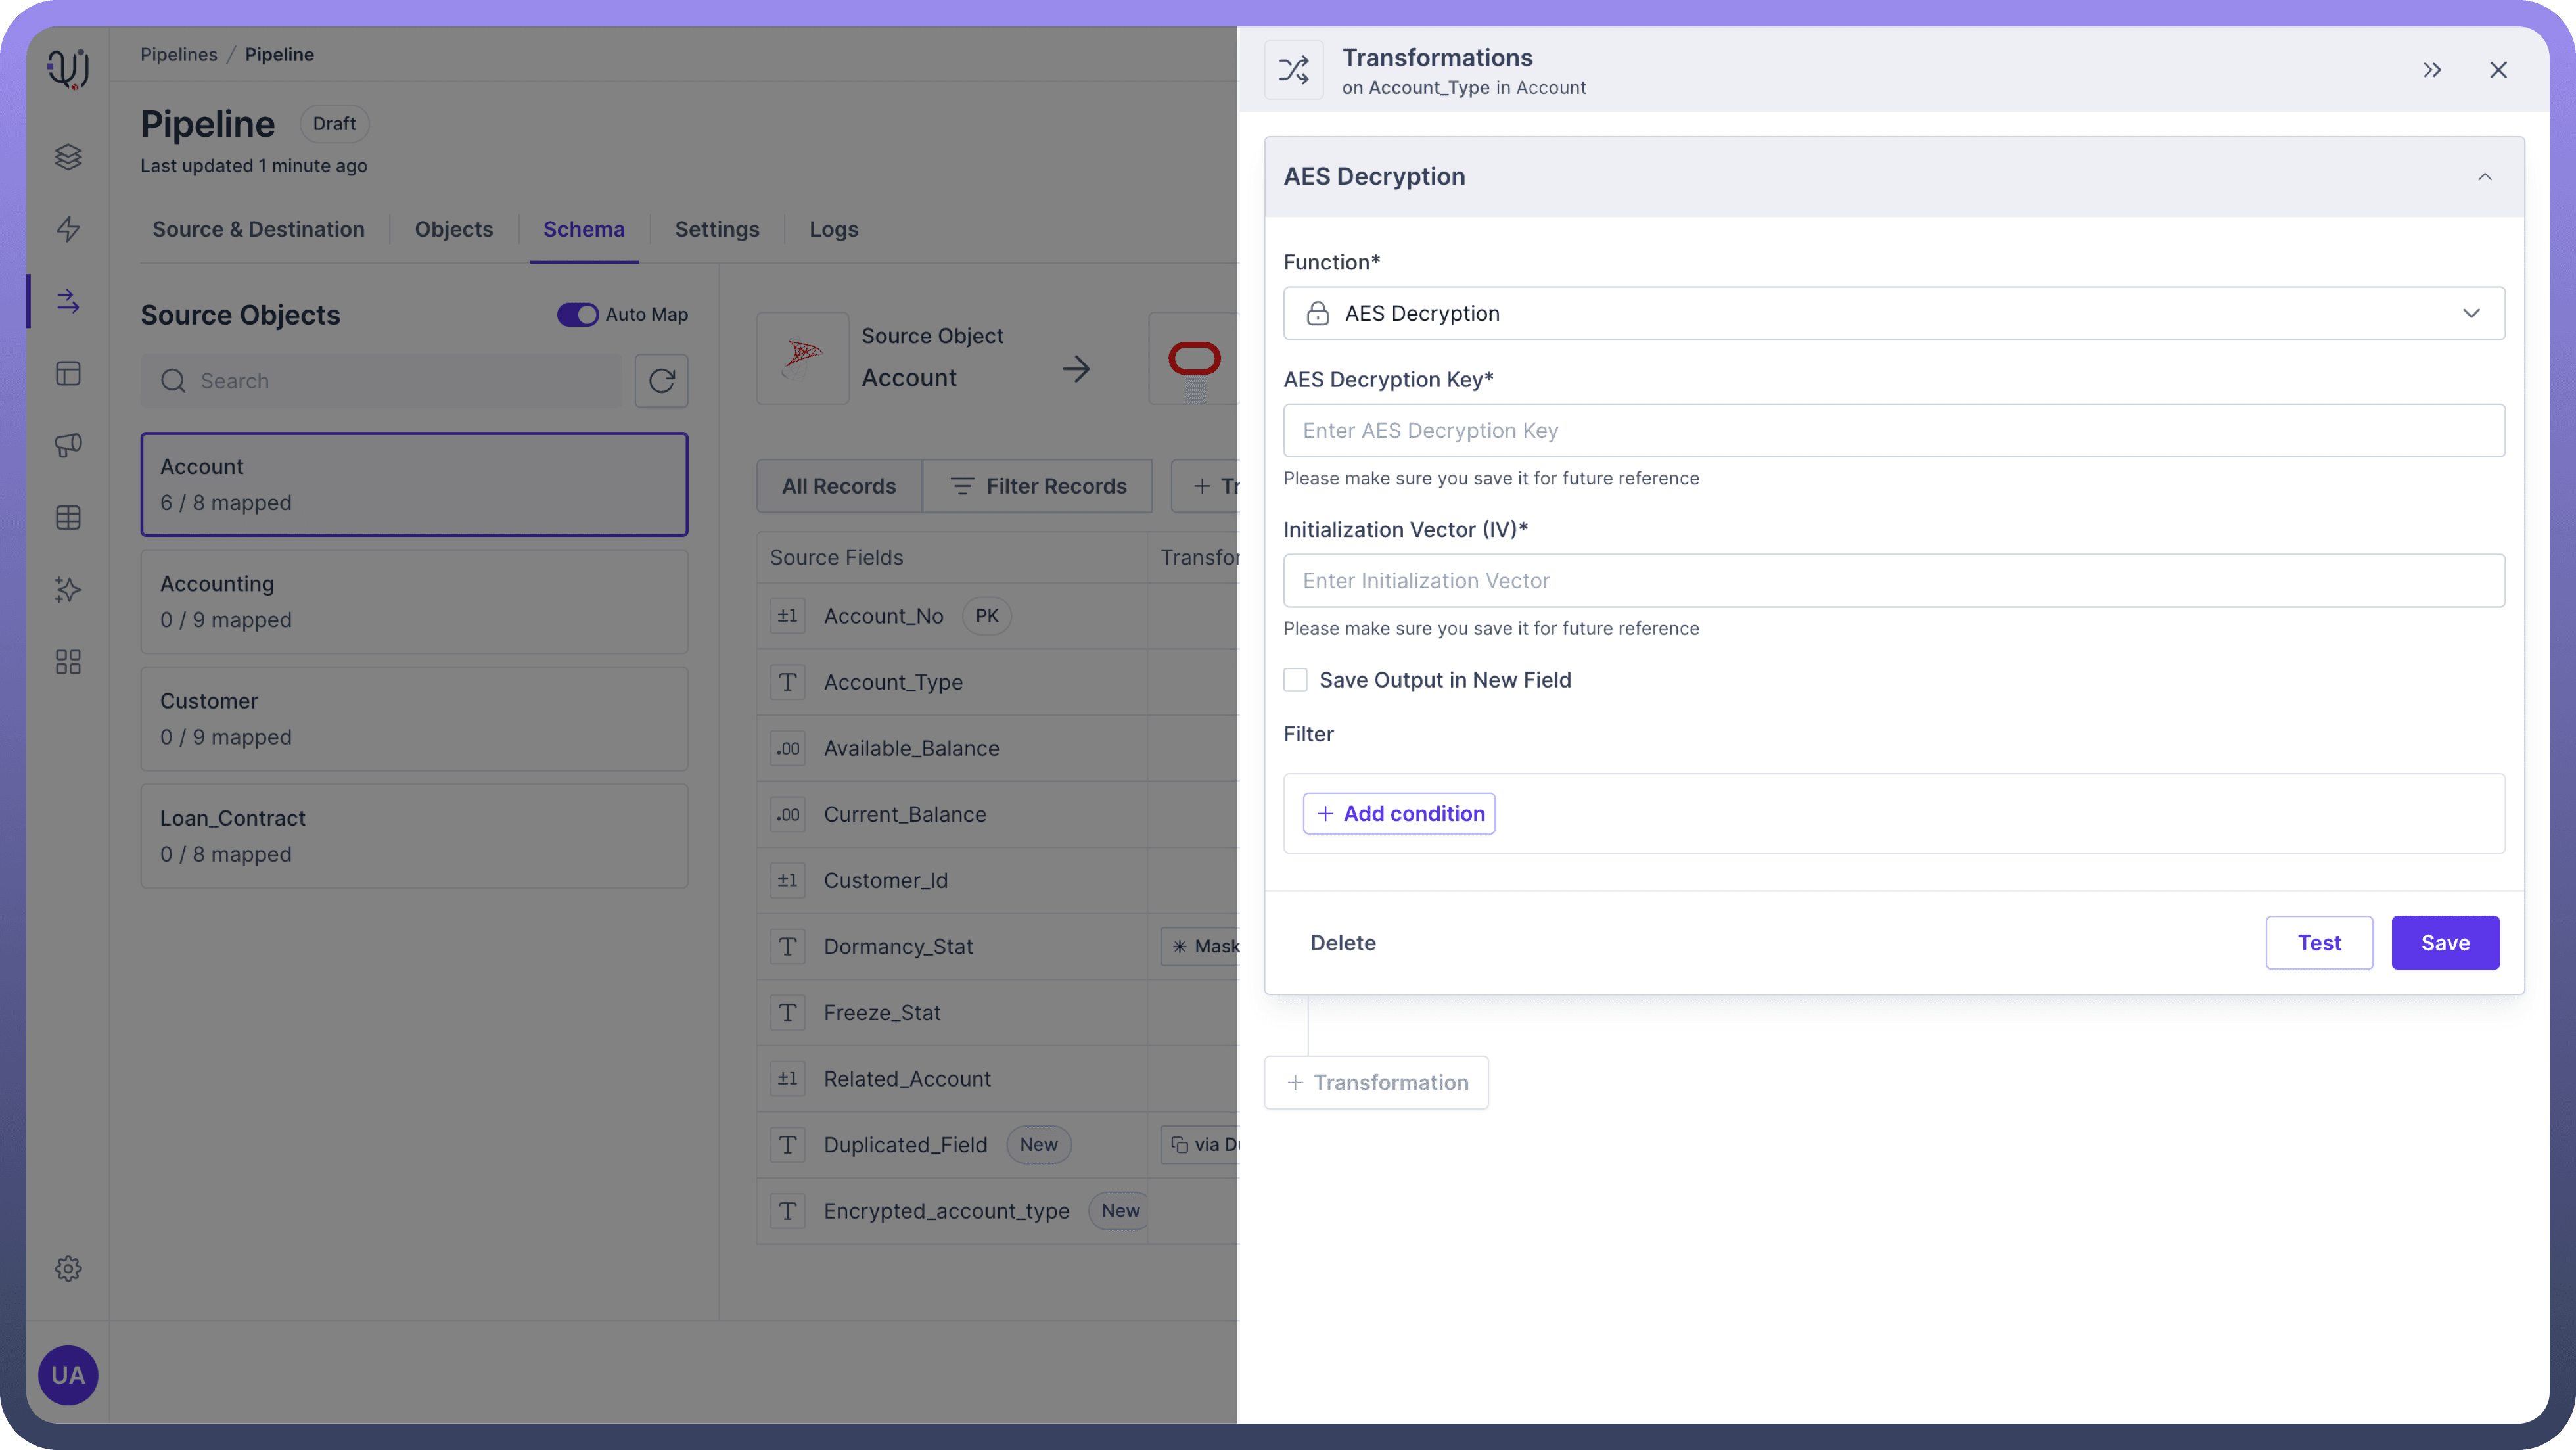This screenshot has width=2576, height=1450.
Task: Click the sparkle stars sidebar icon
Action: click(68, 589)
